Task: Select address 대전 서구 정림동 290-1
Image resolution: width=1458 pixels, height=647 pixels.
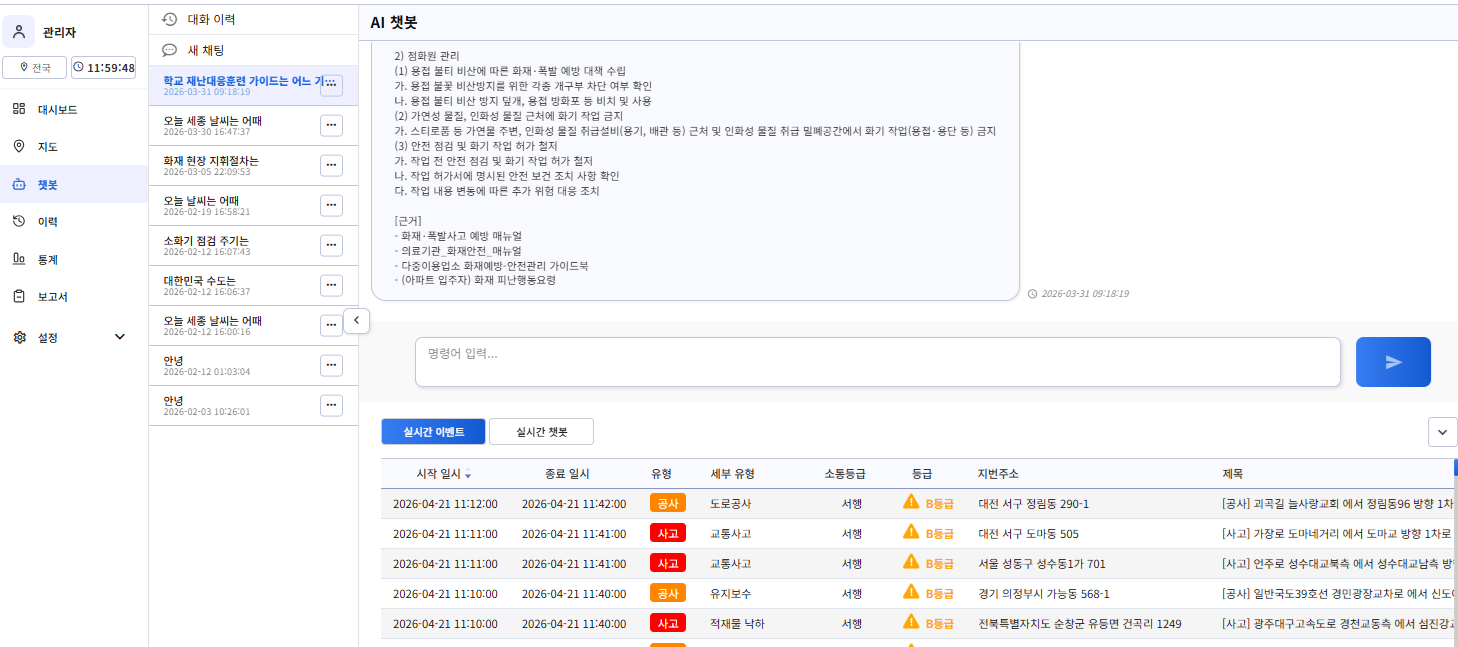Action: (x=1034, y=504)
